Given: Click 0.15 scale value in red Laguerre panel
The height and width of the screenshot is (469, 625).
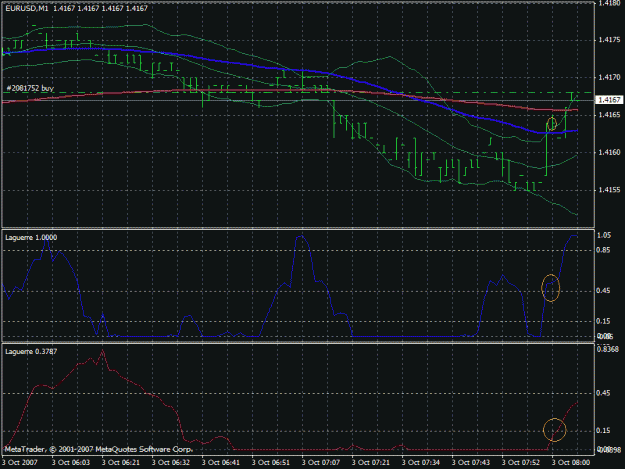Looking at the screenshot, I should 604,431.
